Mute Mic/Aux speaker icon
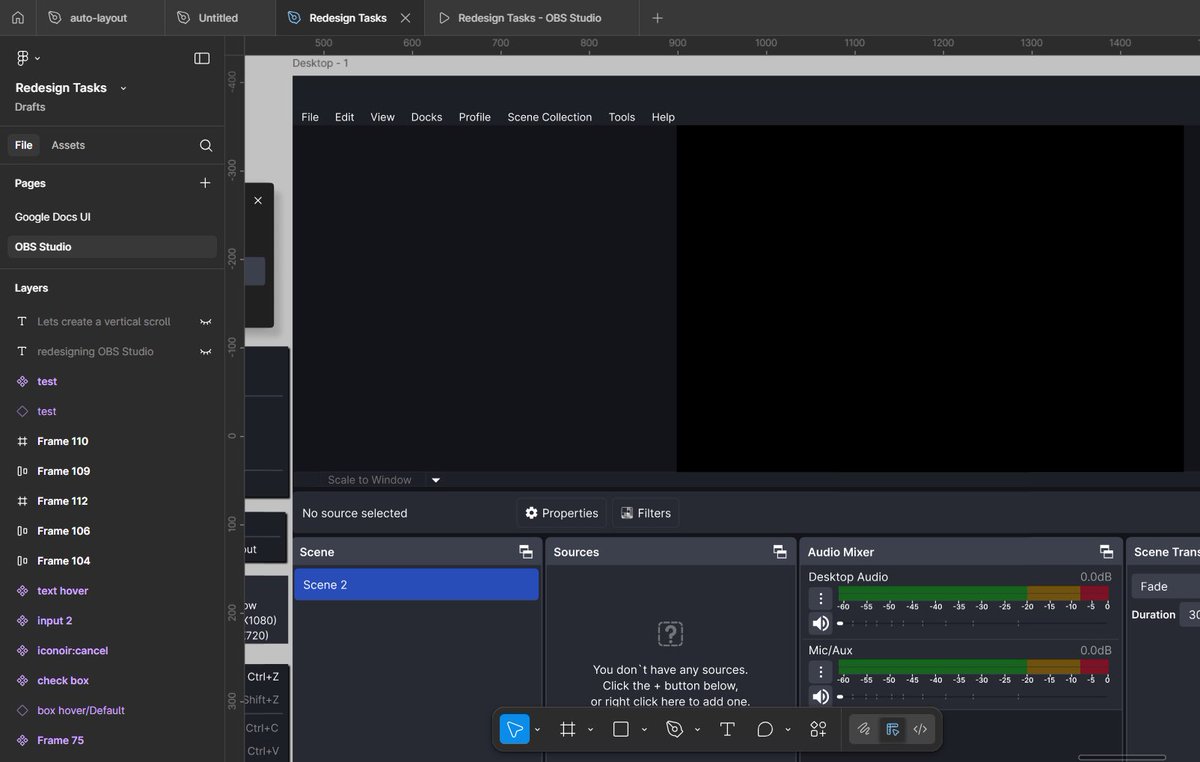1200x762 pixels. click(820, 696)
